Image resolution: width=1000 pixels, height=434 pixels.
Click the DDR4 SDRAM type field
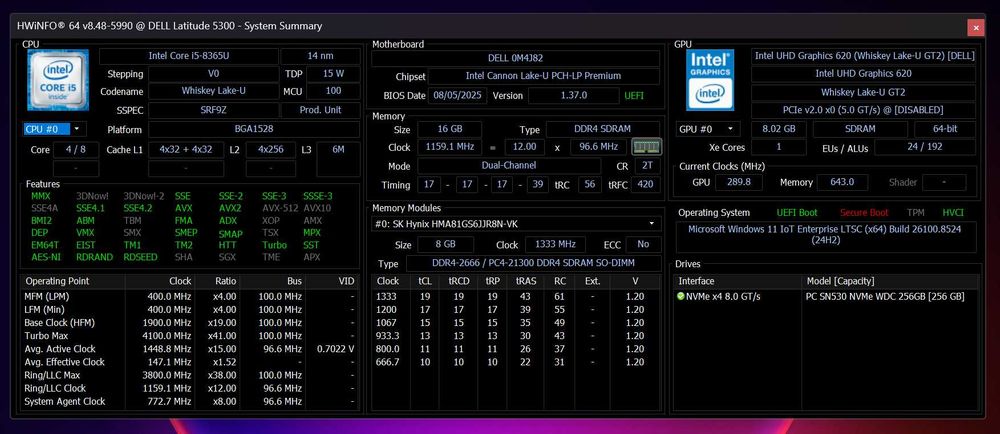[x=603, y=129]
